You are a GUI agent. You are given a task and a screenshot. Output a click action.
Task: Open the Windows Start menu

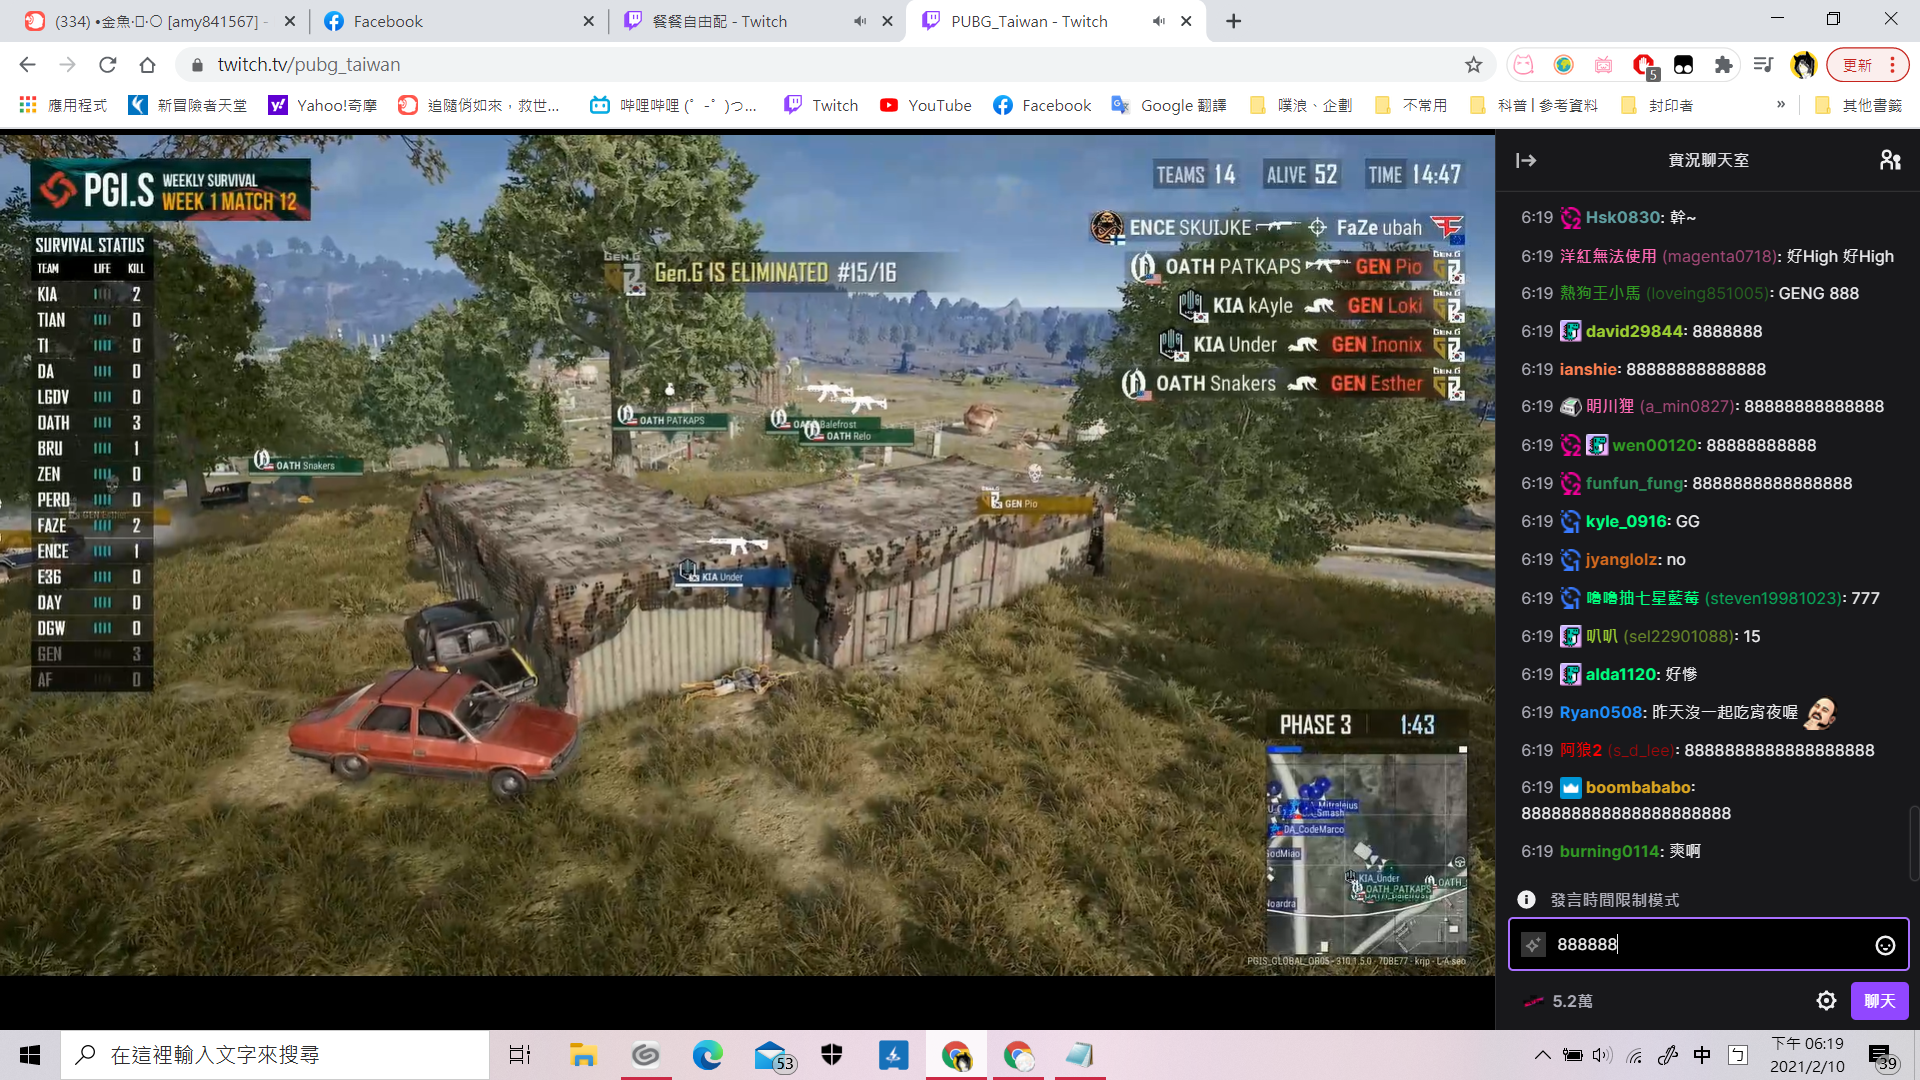click(x=30, y=1055)
